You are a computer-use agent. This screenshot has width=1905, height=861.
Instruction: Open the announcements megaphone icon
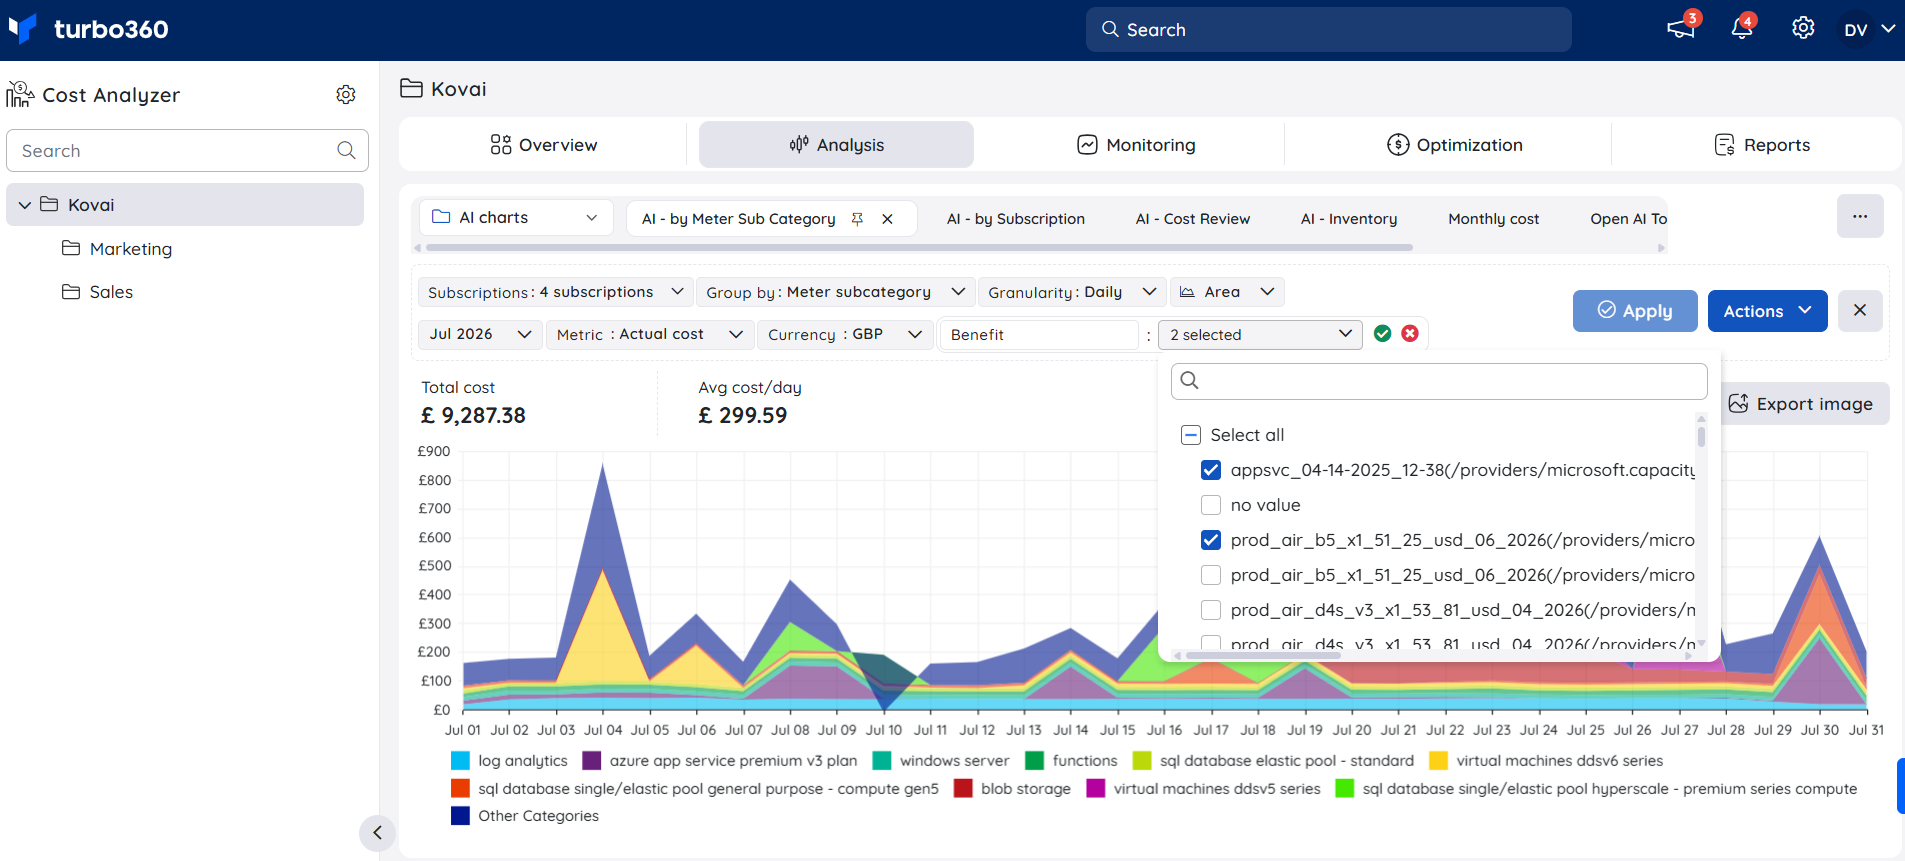[1681, 29]
